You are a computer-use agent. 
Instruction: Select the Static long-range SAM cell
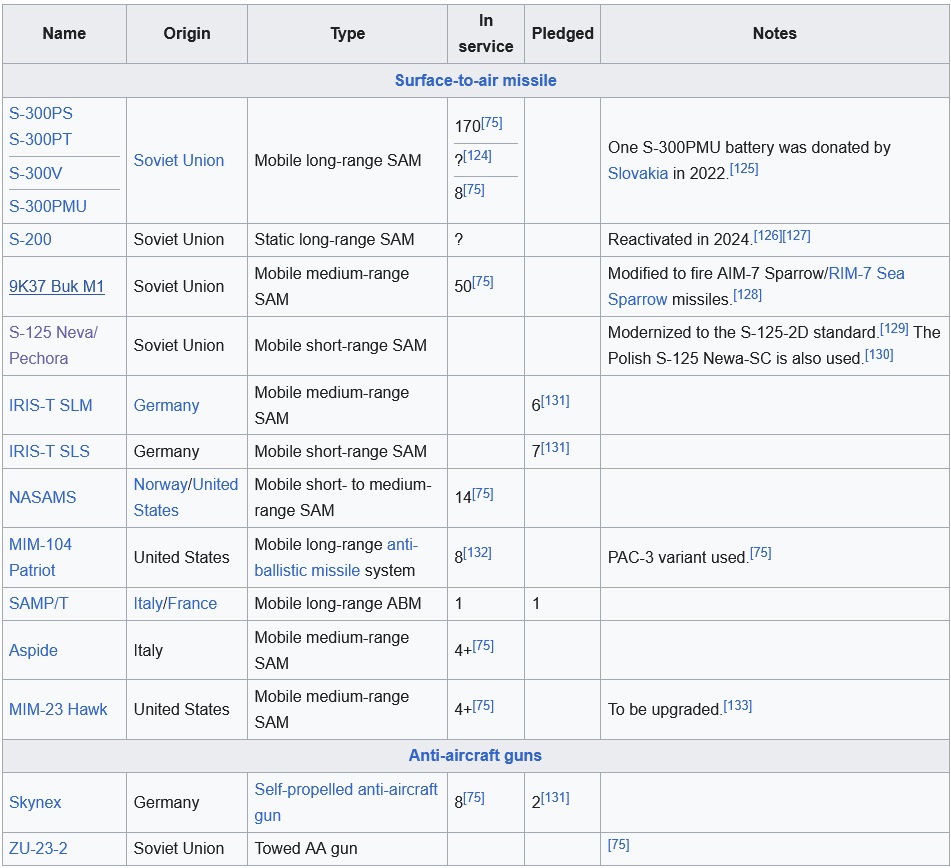click(348, 240)
